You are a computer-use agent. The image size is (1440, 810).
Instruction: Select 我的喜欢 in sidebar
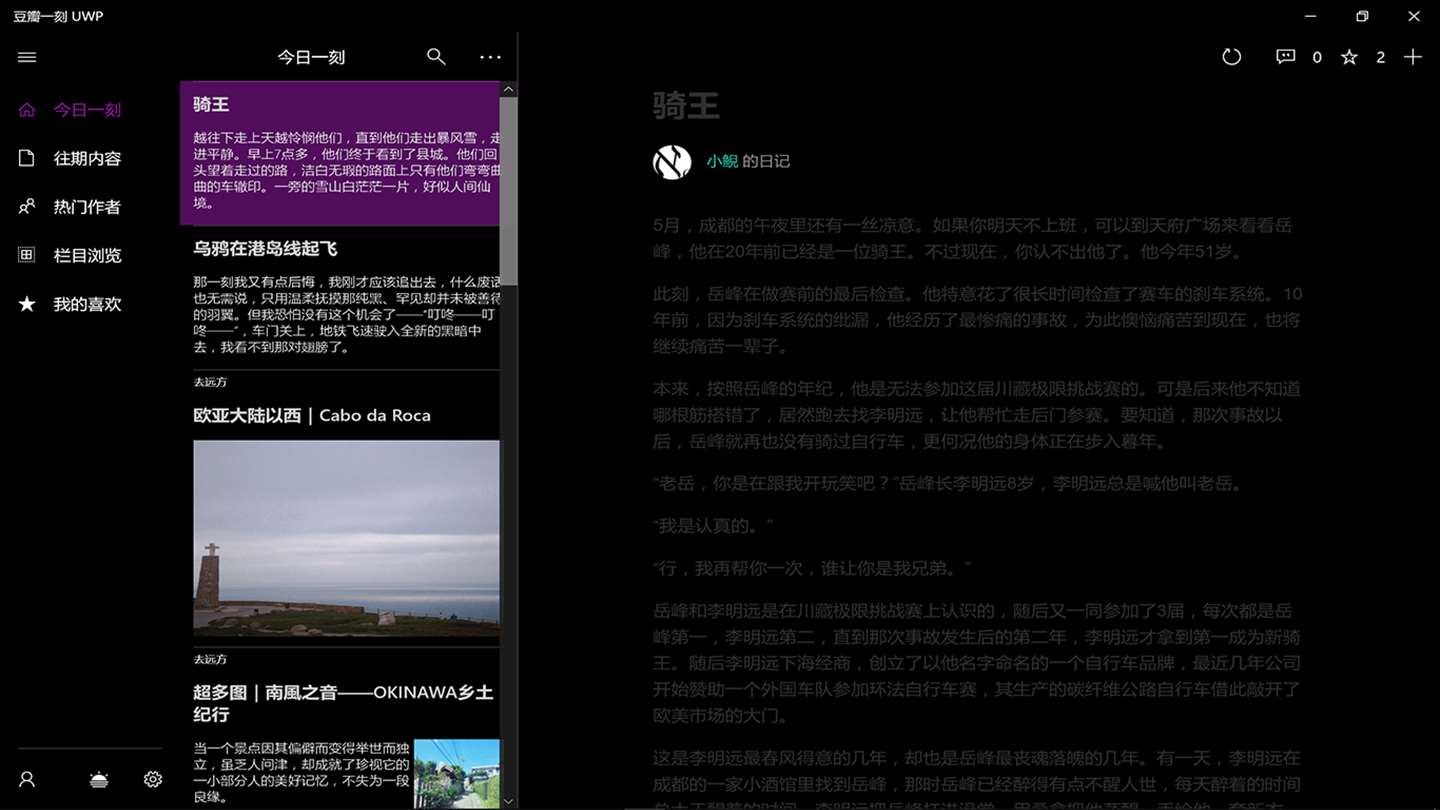pyautogui.click(x=87, y=304)
